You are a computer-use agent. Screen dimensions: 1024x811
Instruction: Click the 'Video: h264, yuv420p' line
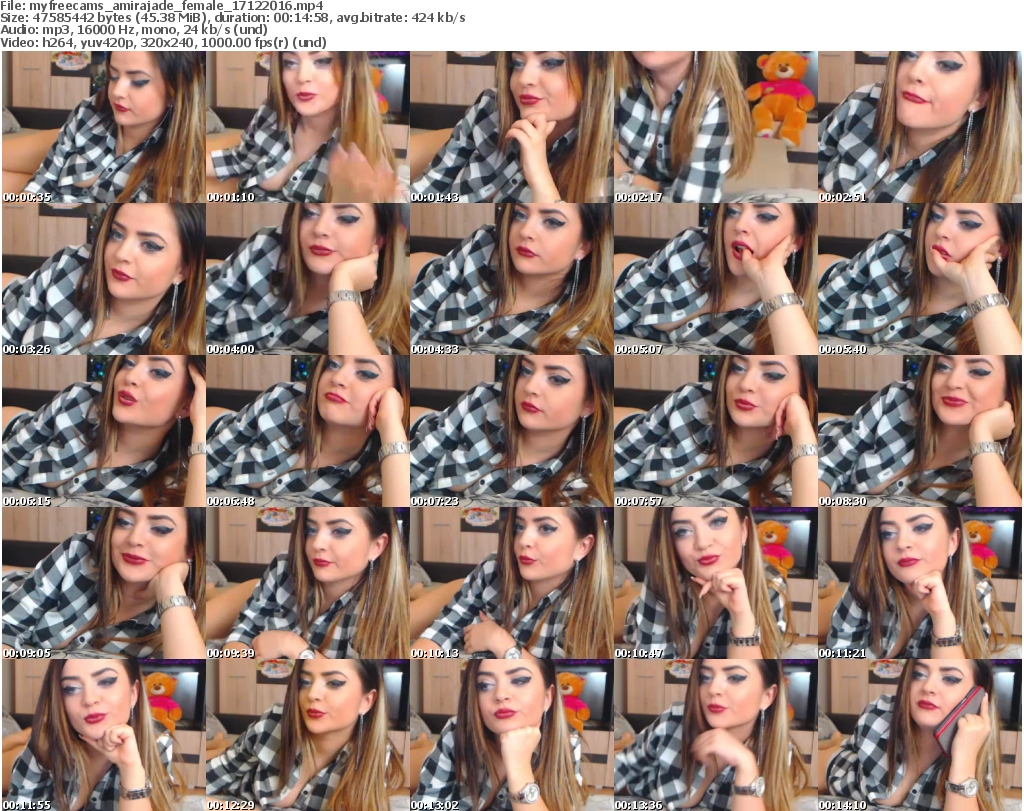point(163,42)
